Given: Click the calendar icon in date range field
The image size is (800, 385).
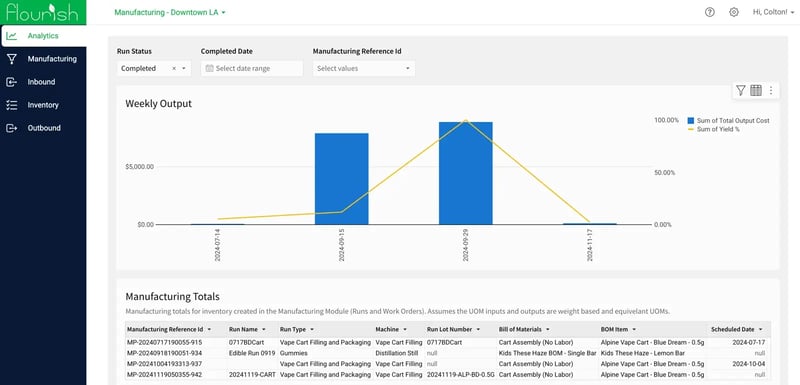Looking at the screenshot, I should click(209, 68).
